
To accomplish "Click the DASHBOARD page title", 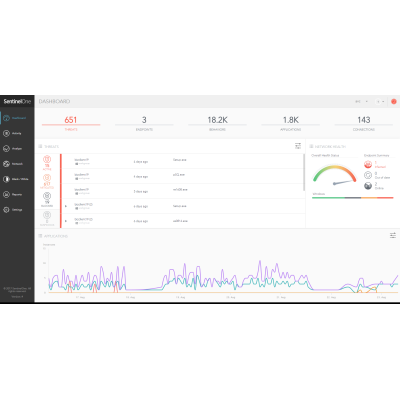I will (54, 101).
